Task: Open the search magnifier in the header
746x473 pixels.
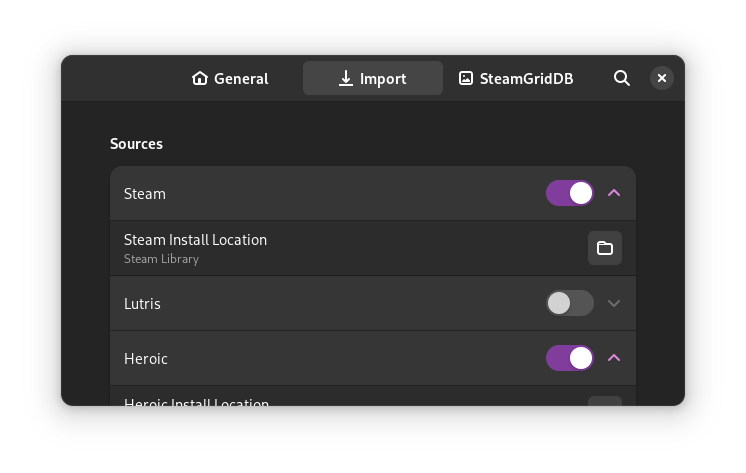Action: click(622, 78)
